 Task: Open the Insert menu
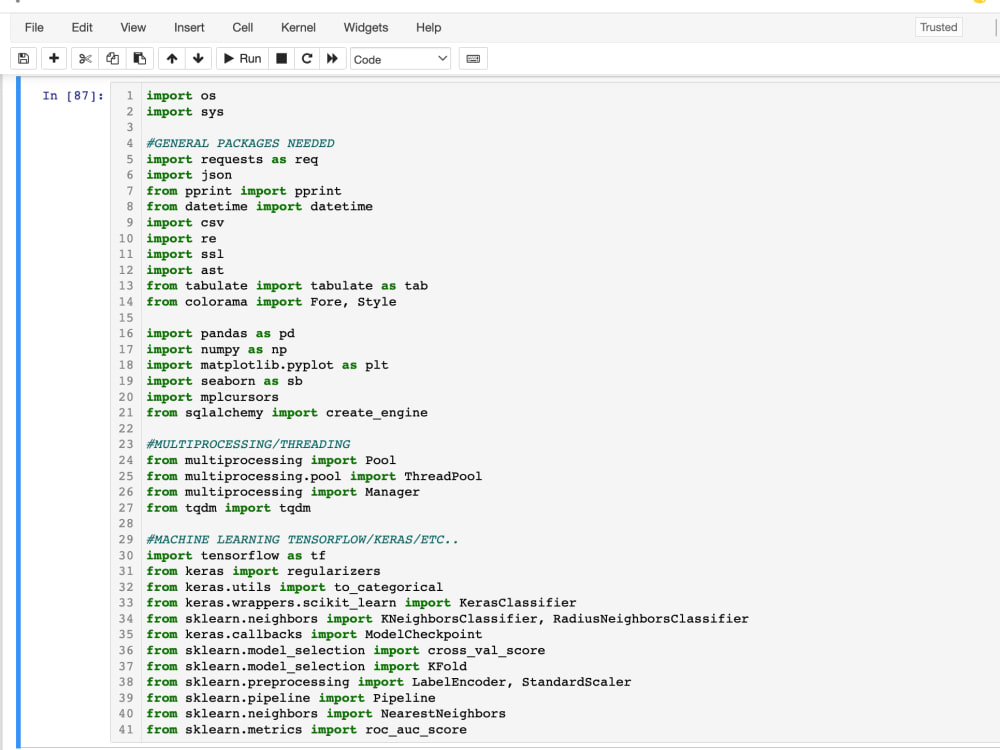[189, 27]
